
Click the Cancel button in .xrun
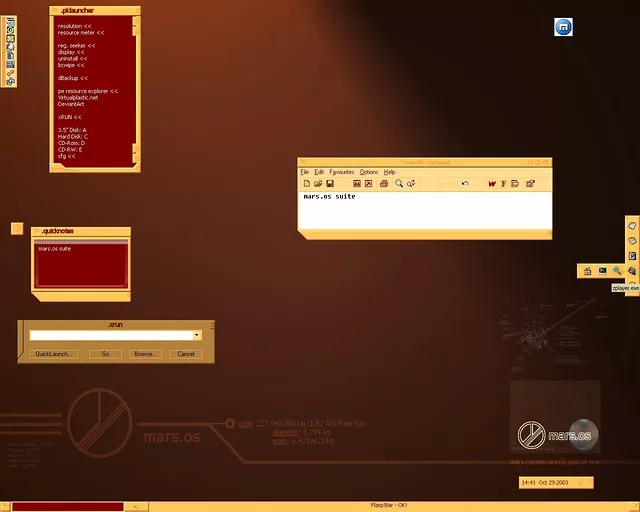click(x=185, y=354)
